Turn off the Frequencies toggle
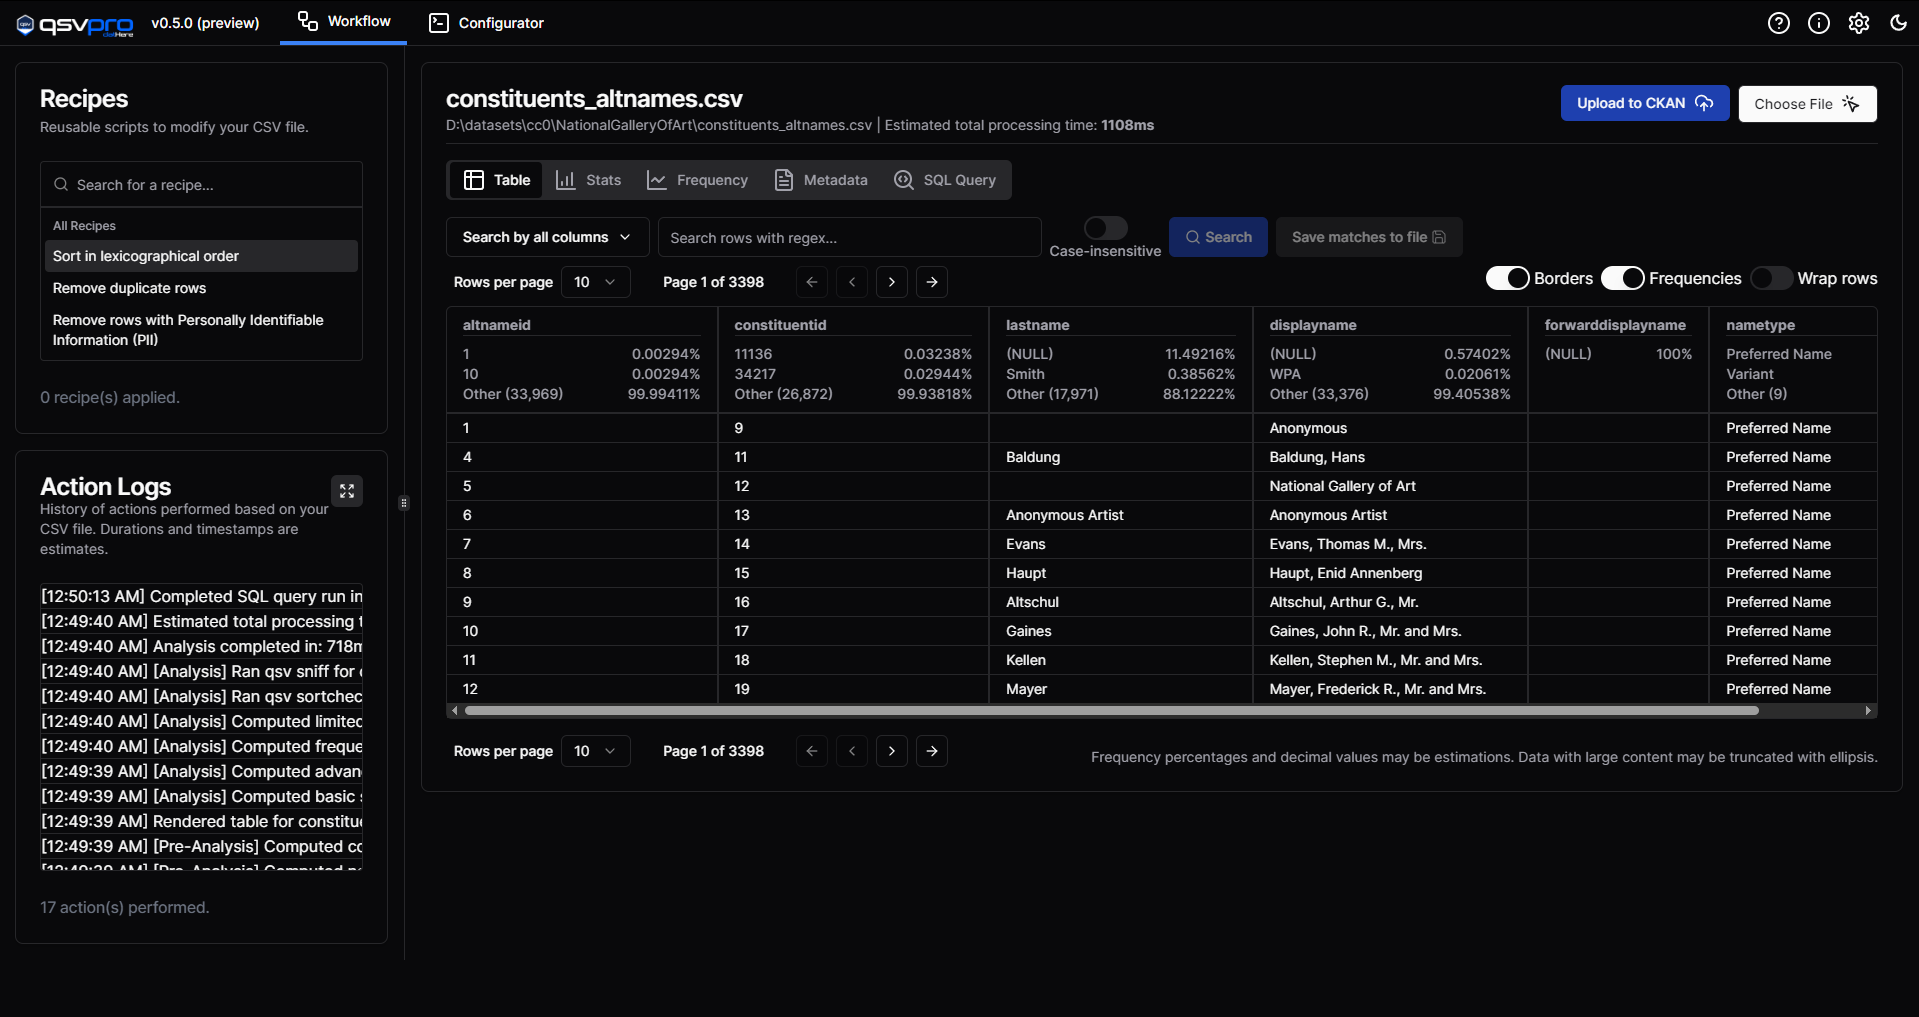Image resolution: width=1919 pixels, height=1017 pixels. (1622, 278)
